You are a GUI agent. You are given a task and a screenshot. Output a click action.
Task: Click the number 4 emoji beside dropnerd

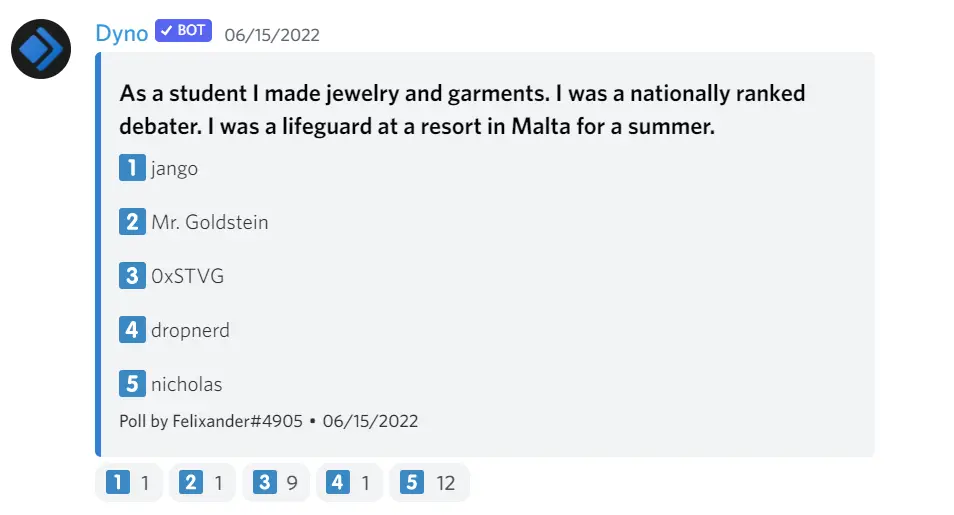[x=132, y=329]
